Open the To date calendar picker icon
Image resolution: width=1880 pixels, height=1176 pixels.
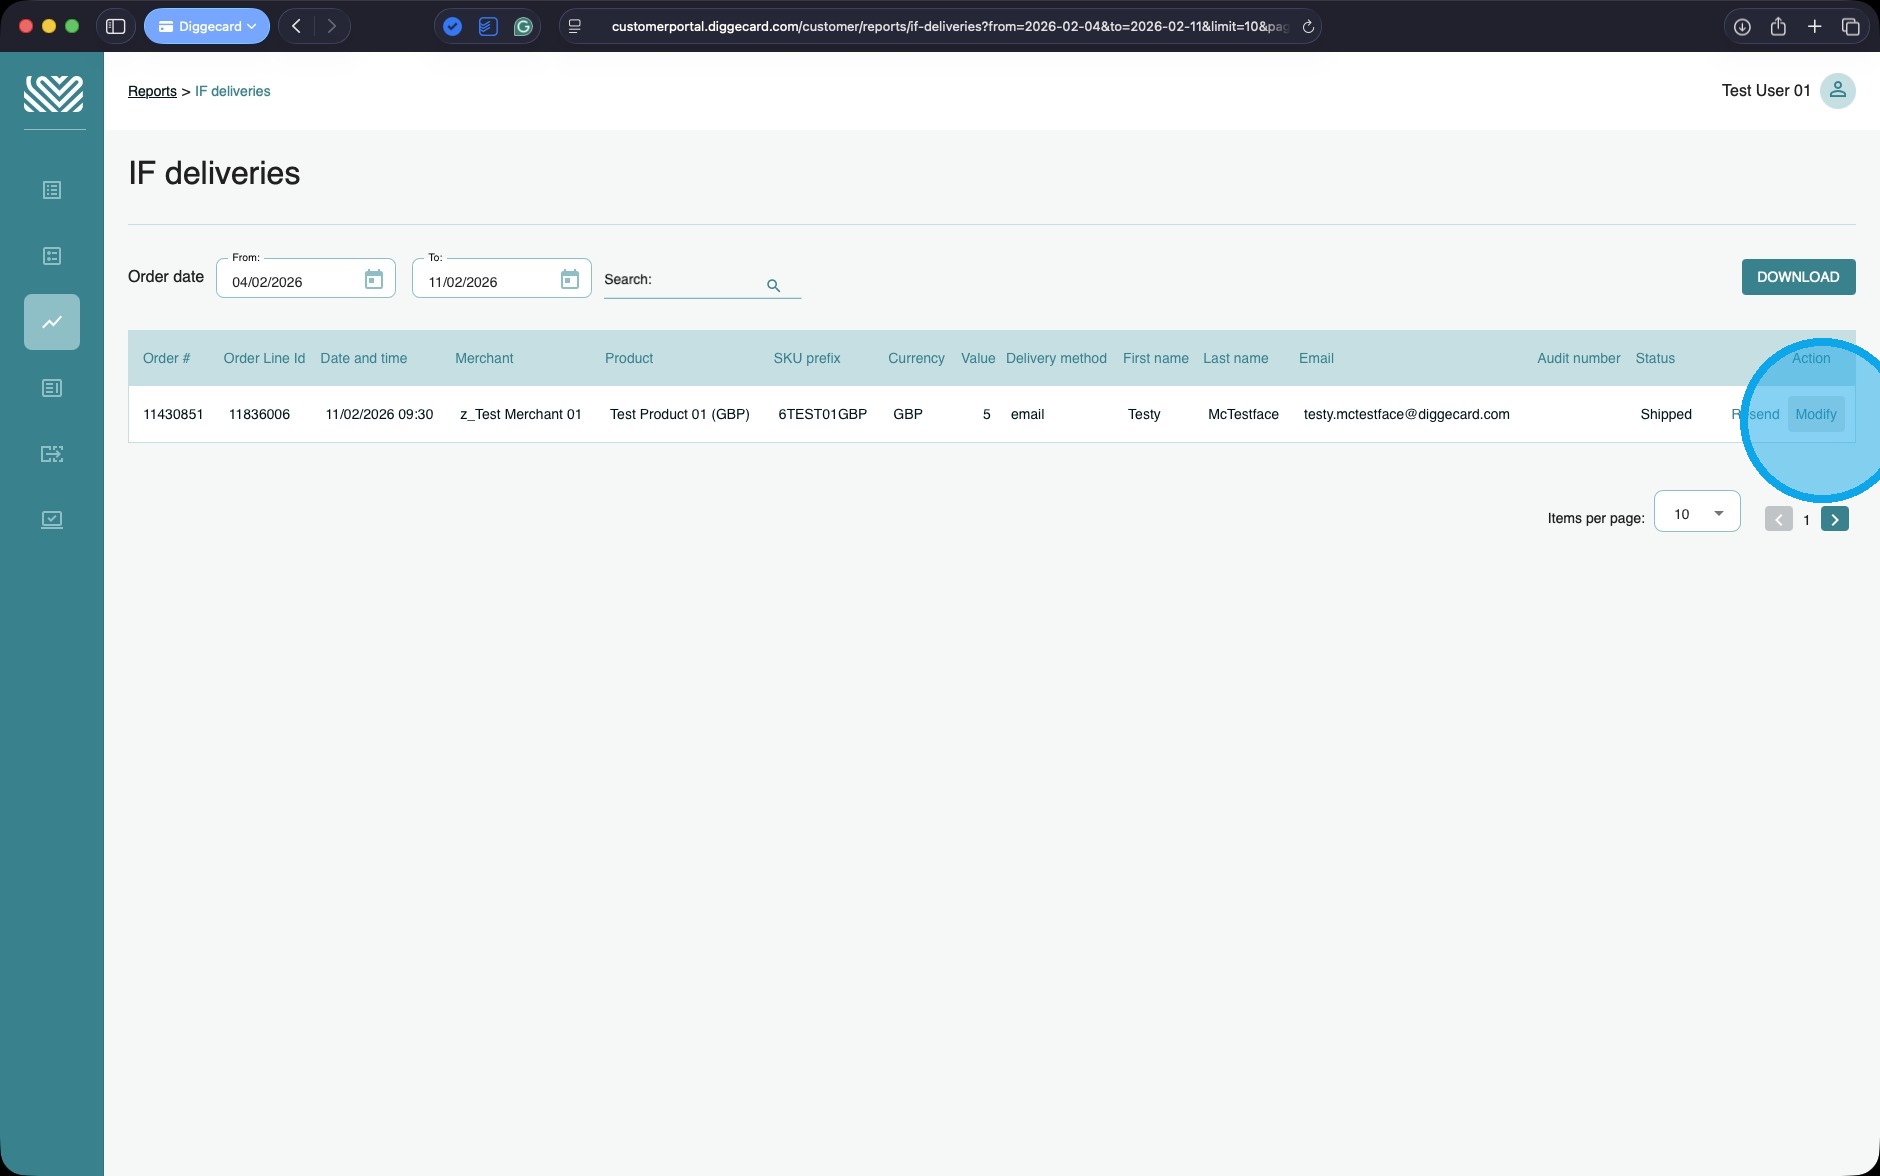570,279
